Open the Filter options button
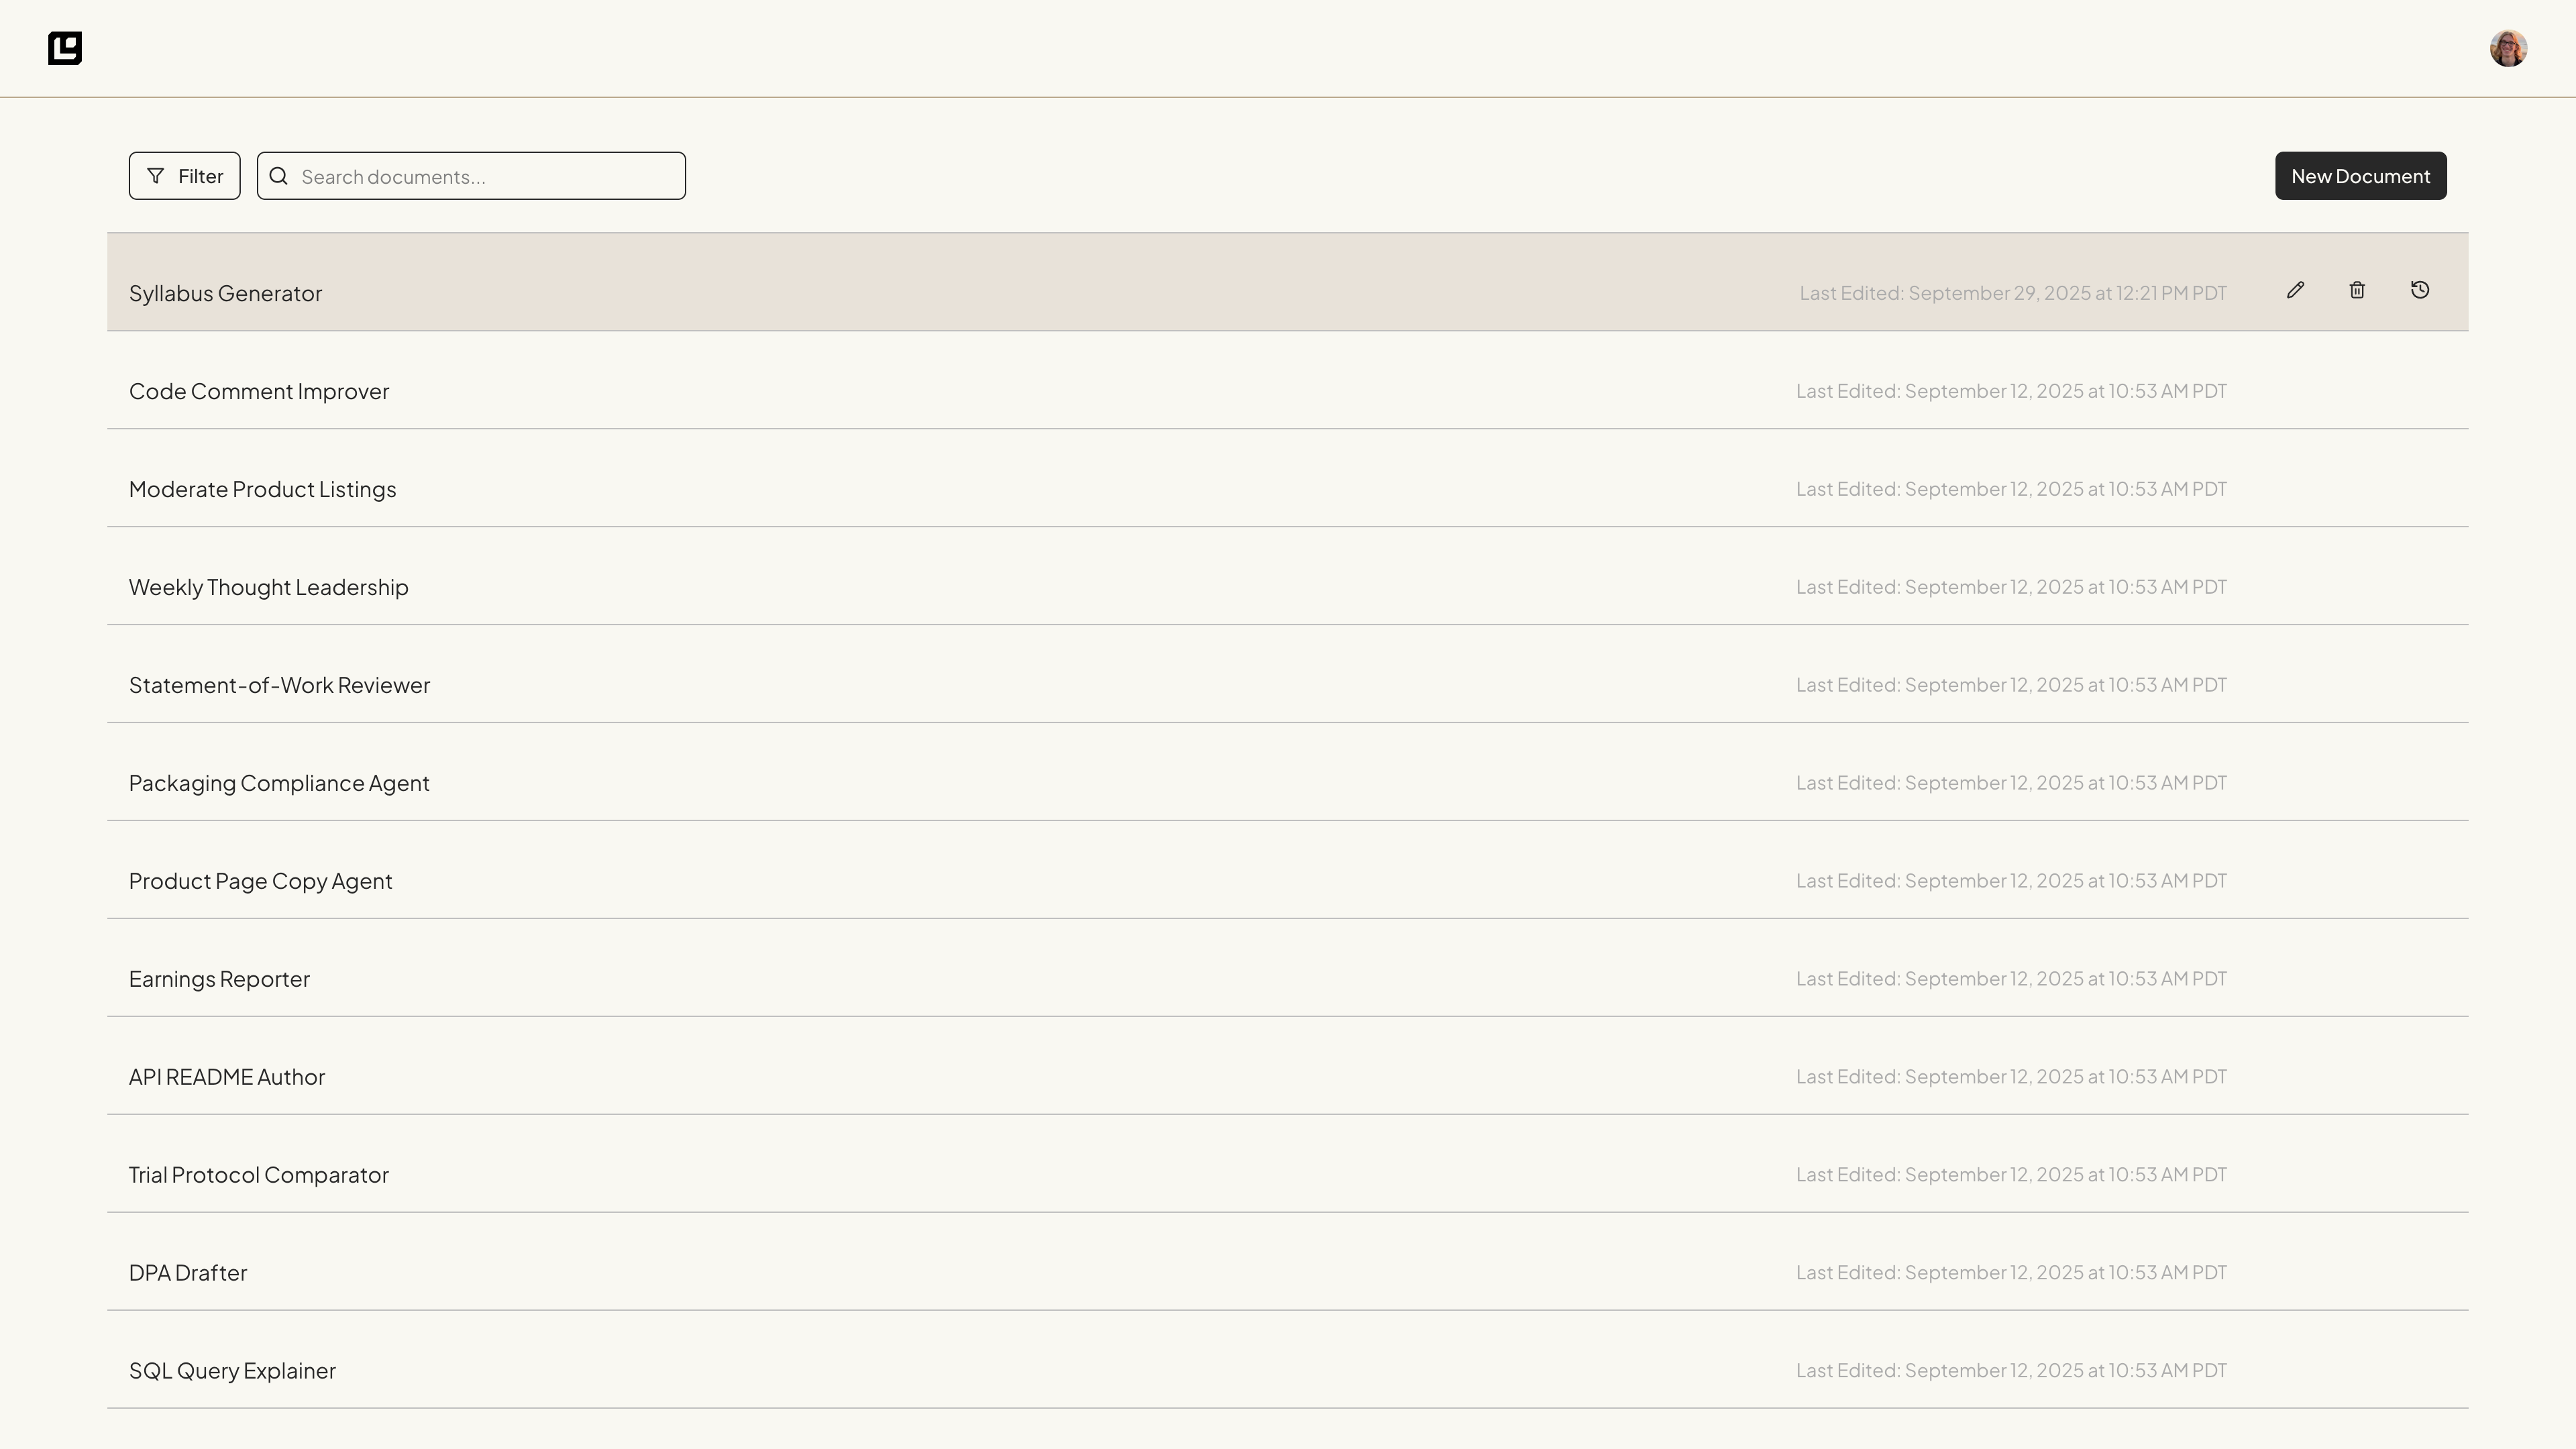 tap(185, 176)
